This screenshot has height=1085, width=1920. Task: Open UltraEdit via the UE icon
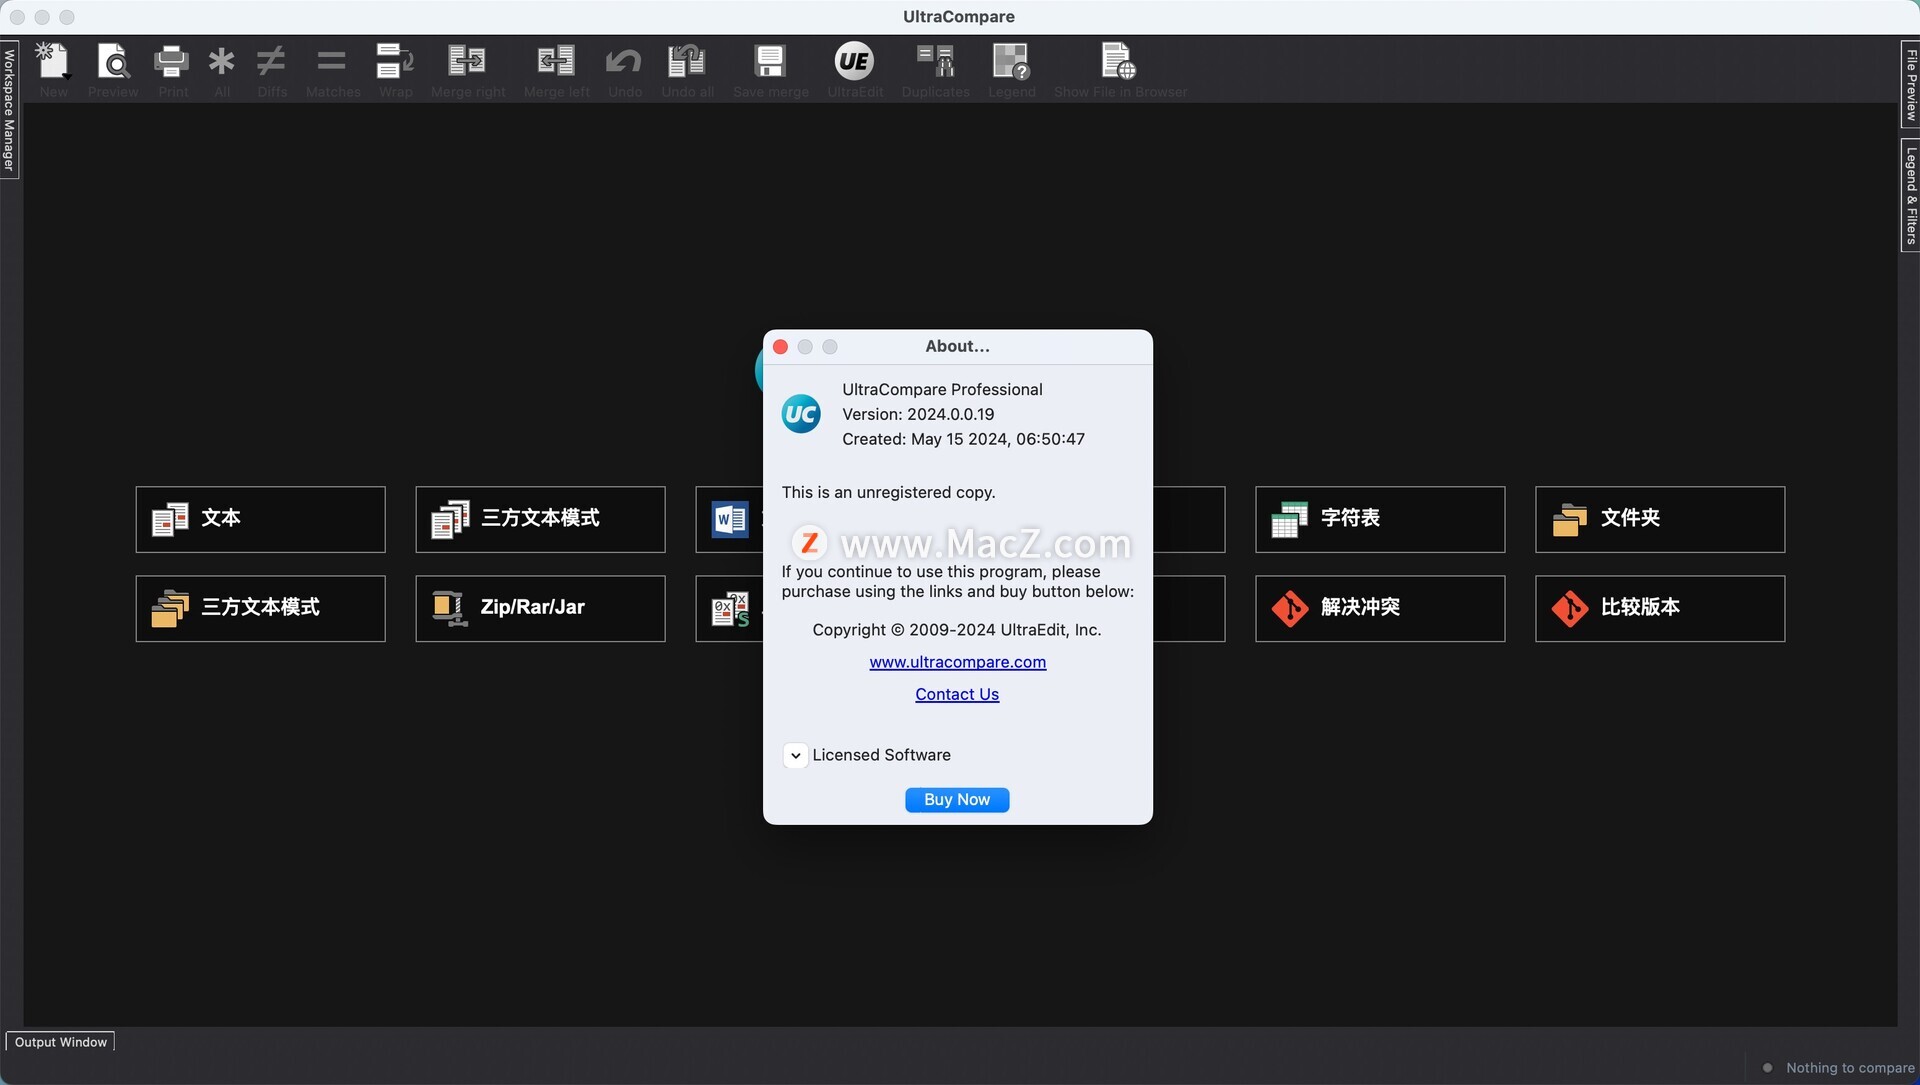pos(854,62)
